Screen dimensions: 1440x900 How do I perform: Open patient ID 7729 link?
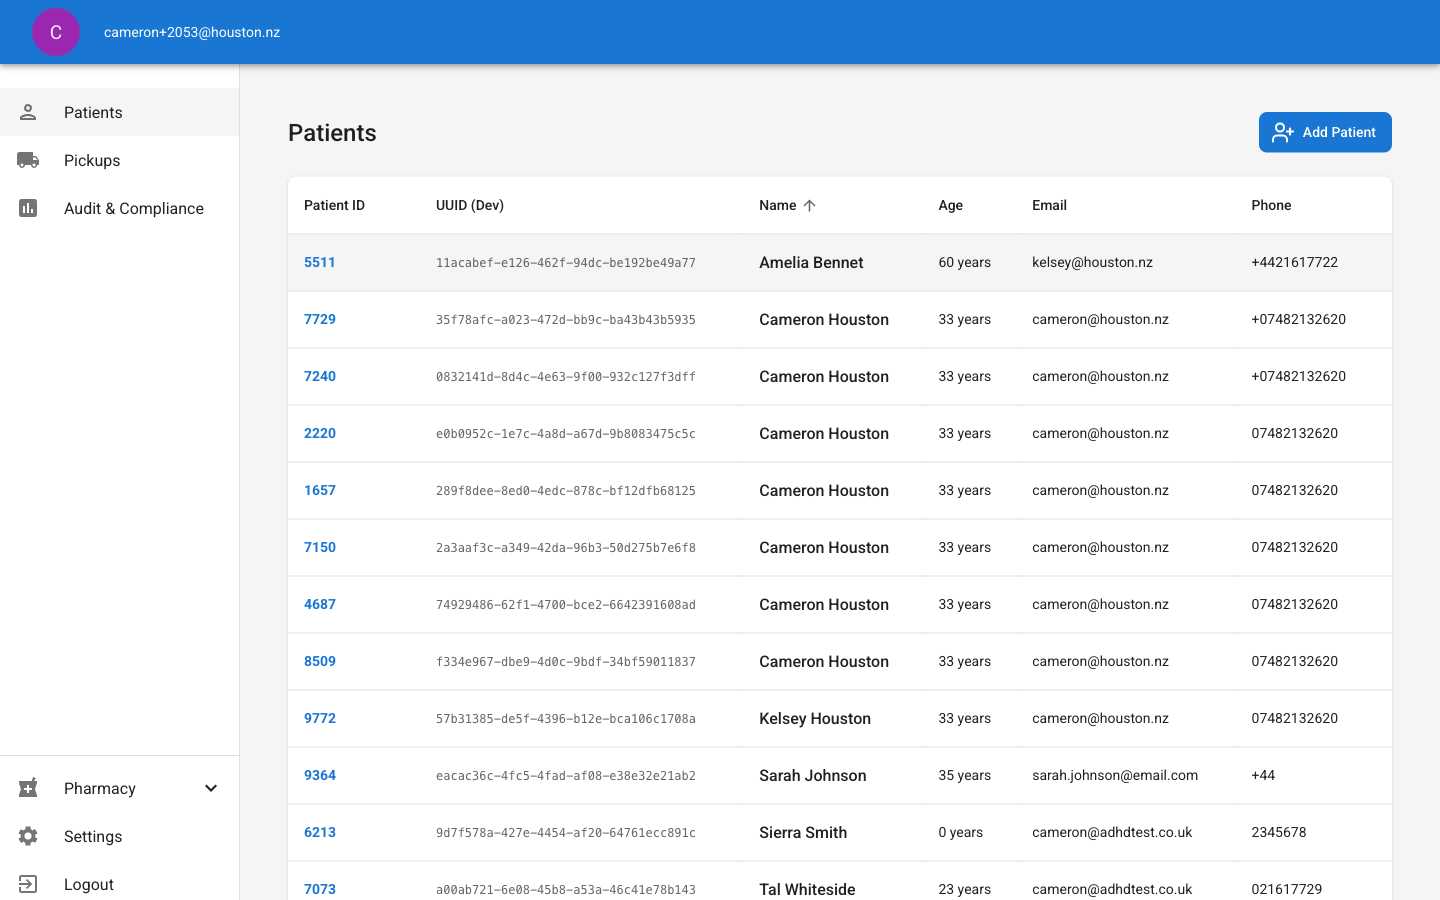click(x=320, y=319)
